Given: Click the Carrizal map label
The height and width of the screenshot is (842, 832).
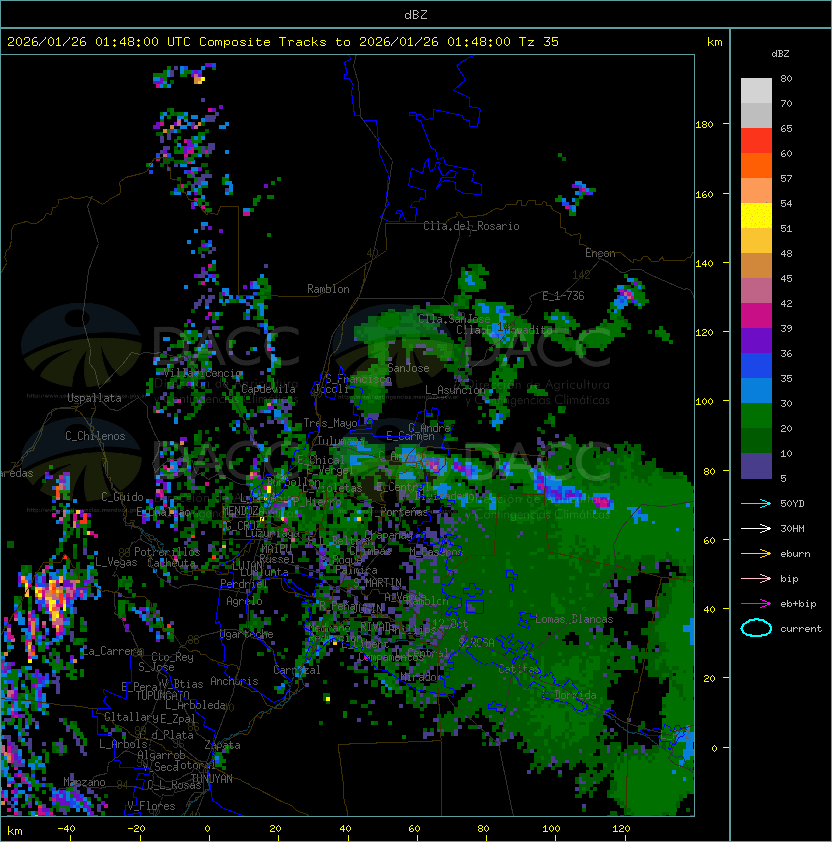Looking at the screenshot, I should [x=297, y=670].
